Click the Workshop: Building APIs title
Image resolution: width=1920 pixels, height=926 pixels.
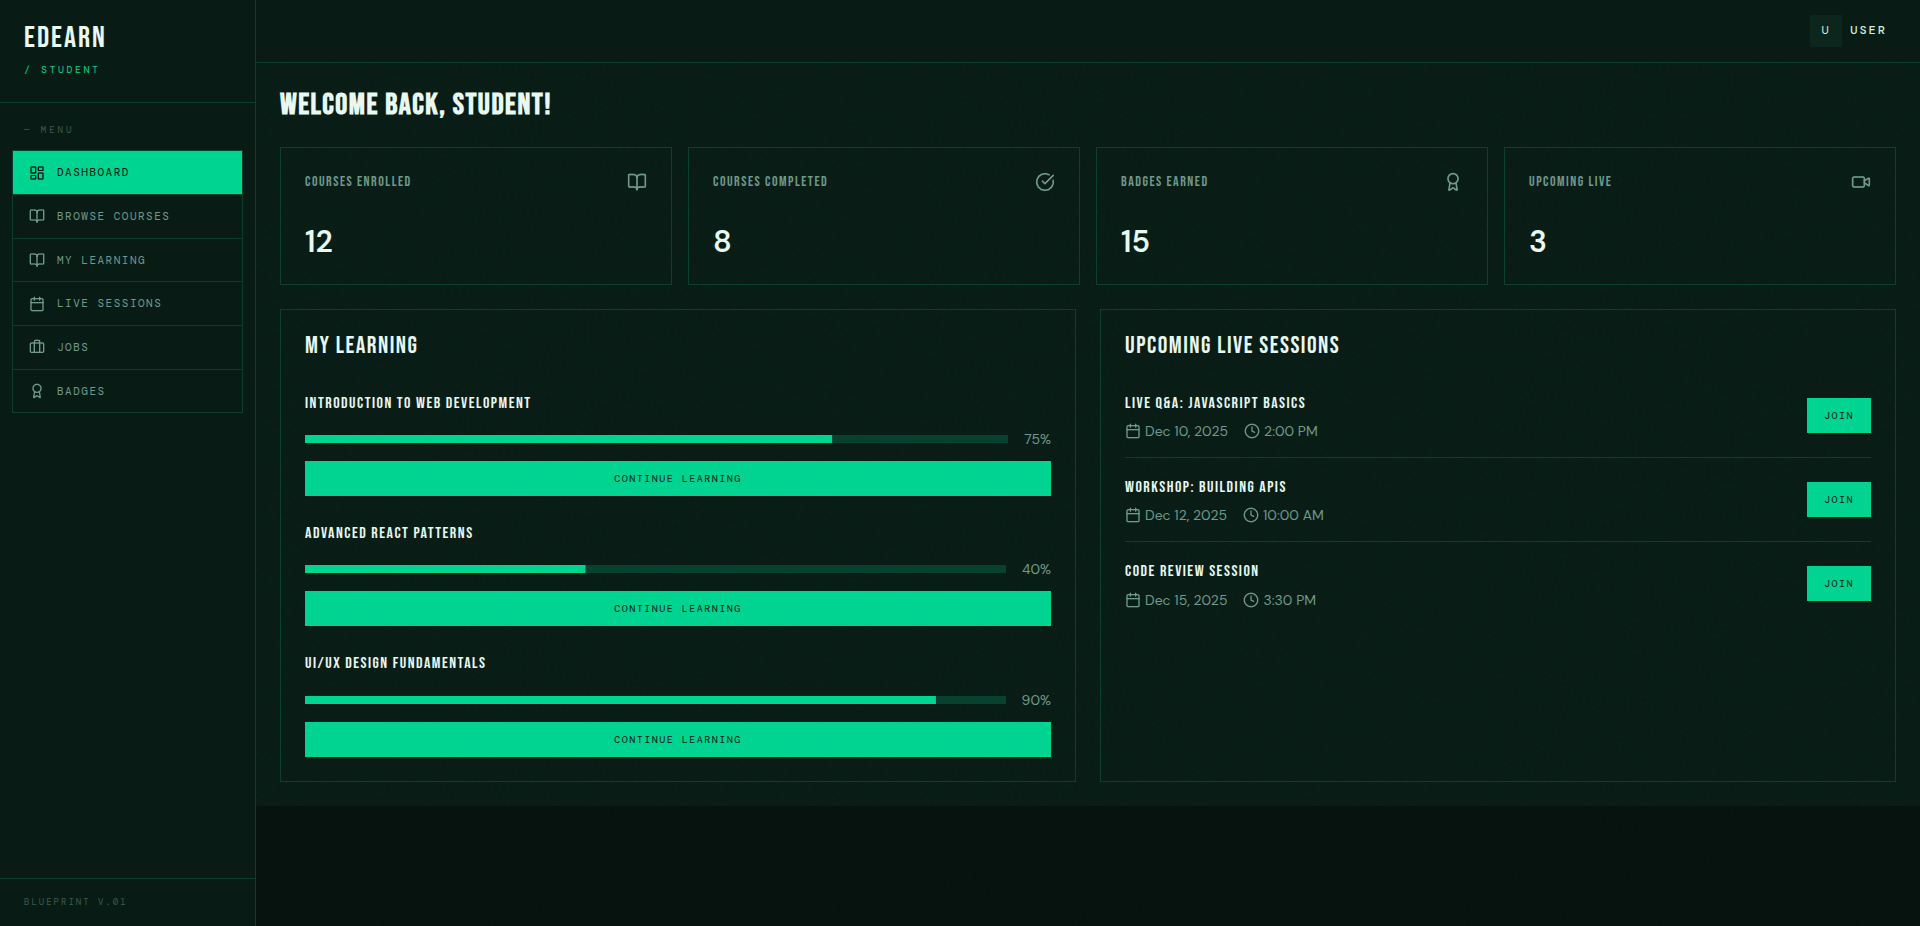coord(1205,487)
